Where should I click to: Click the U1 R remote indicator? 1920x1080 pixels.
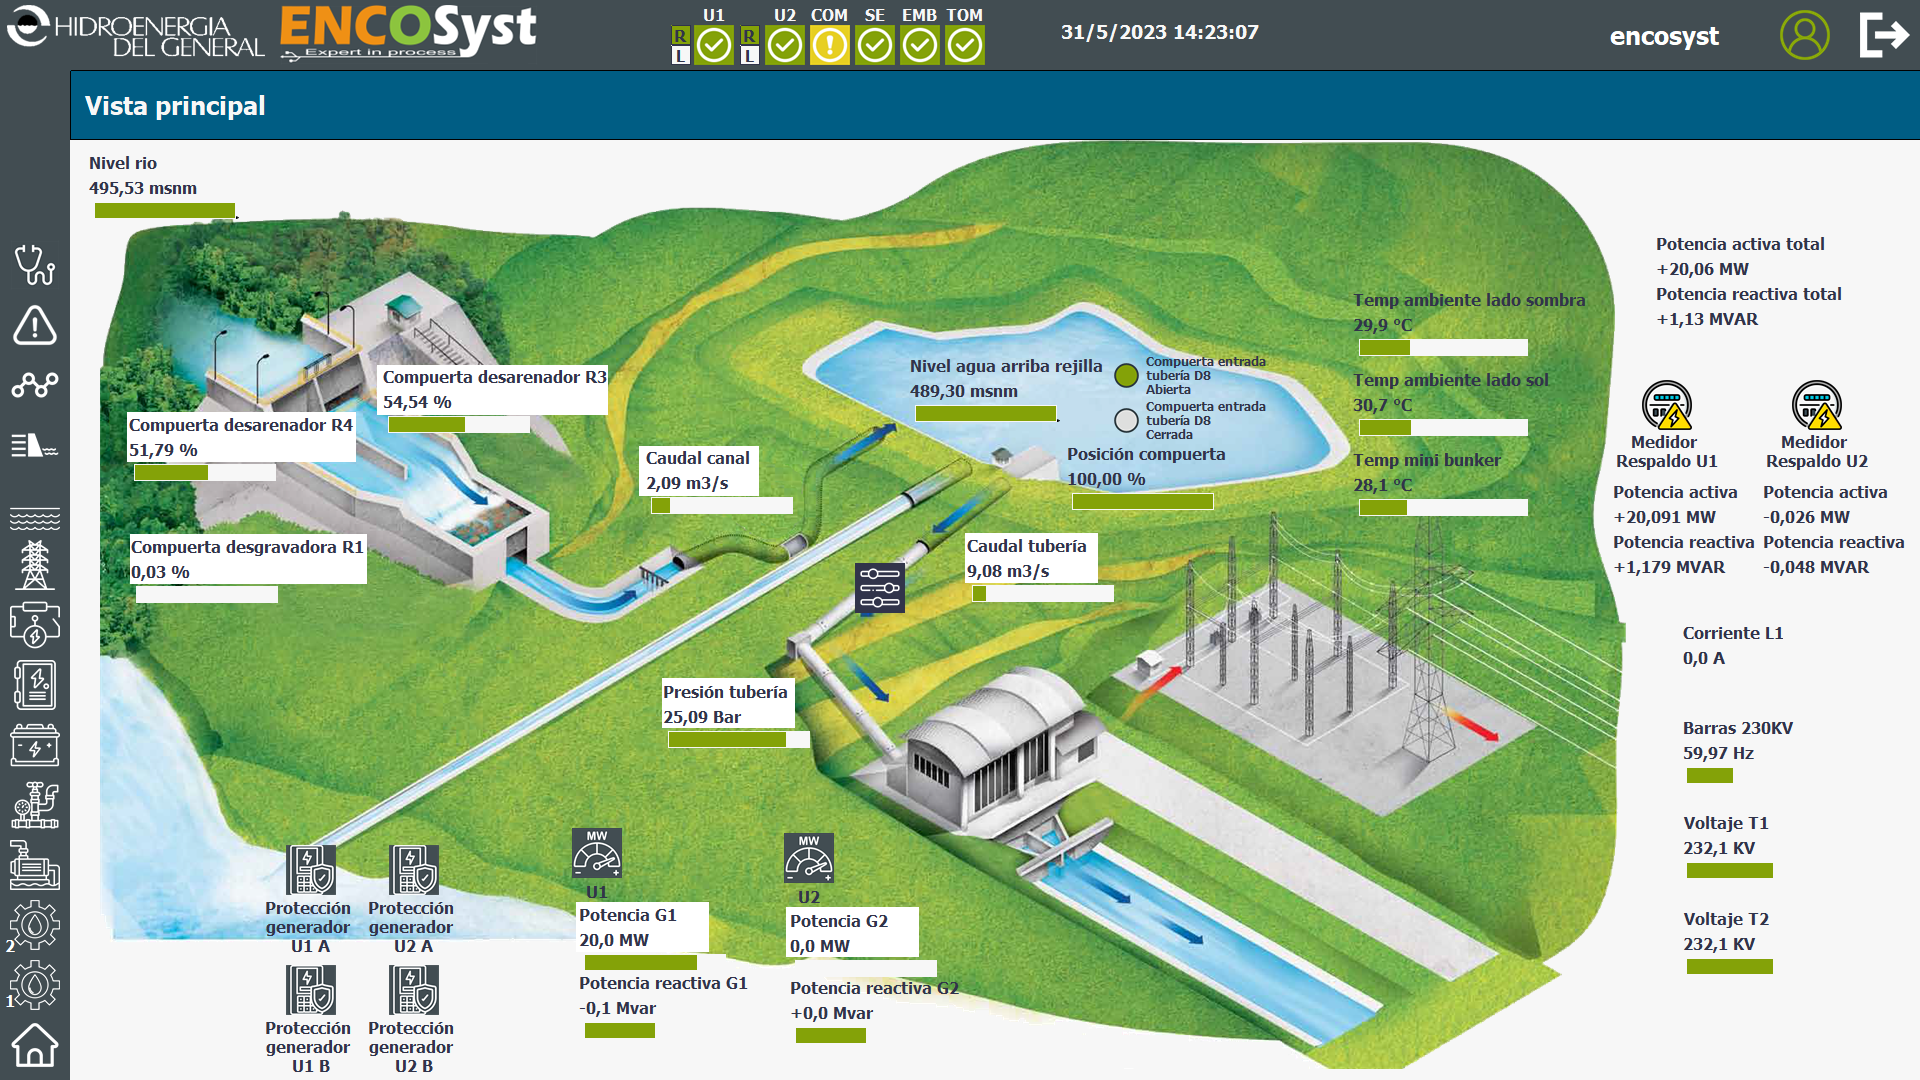(x=680, y=36)
